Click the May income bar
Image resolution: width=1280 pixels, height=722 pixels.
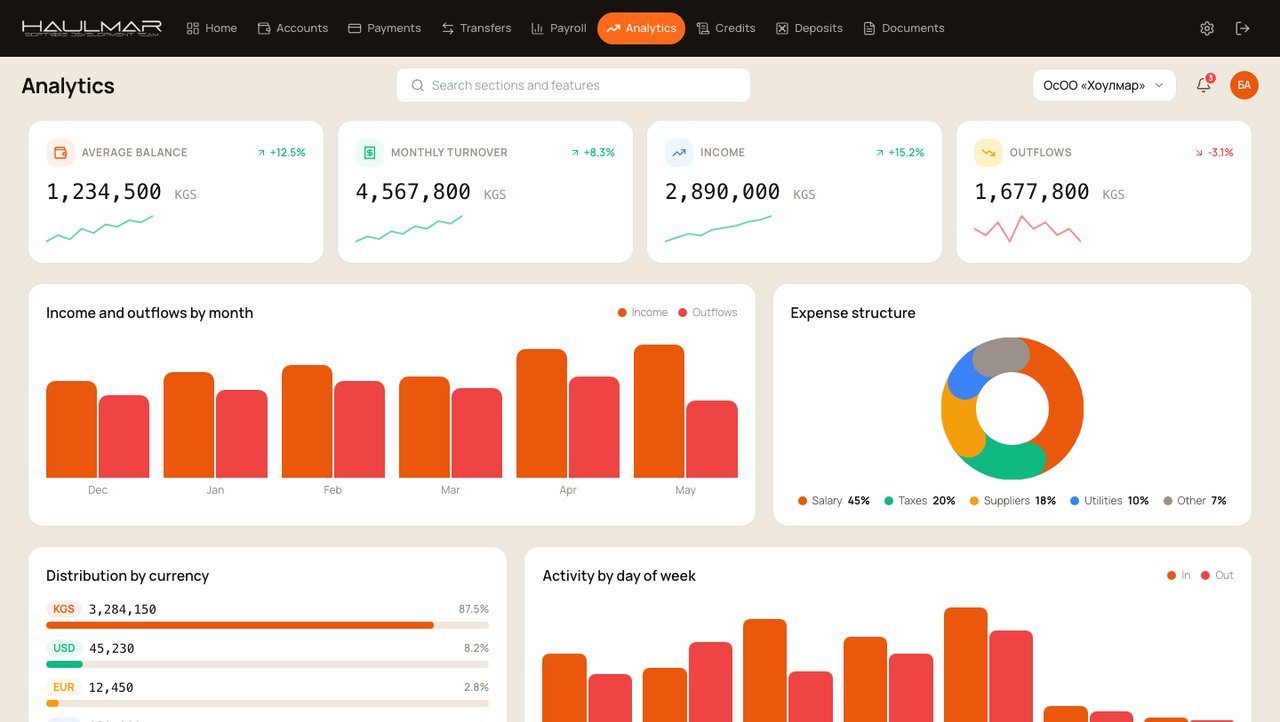coord(659,411)
